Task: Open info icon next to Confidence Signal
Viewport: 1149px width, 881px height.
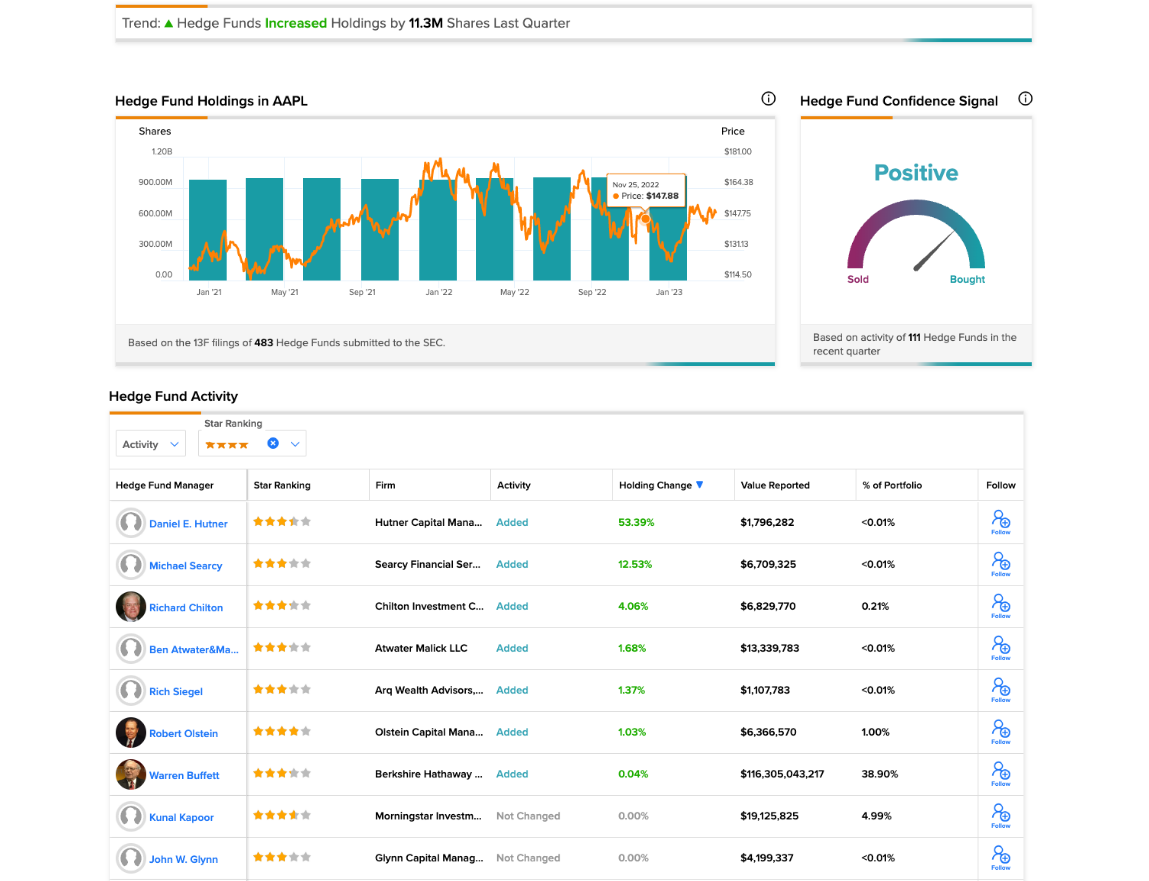Action: click(x=1025, y=99)
